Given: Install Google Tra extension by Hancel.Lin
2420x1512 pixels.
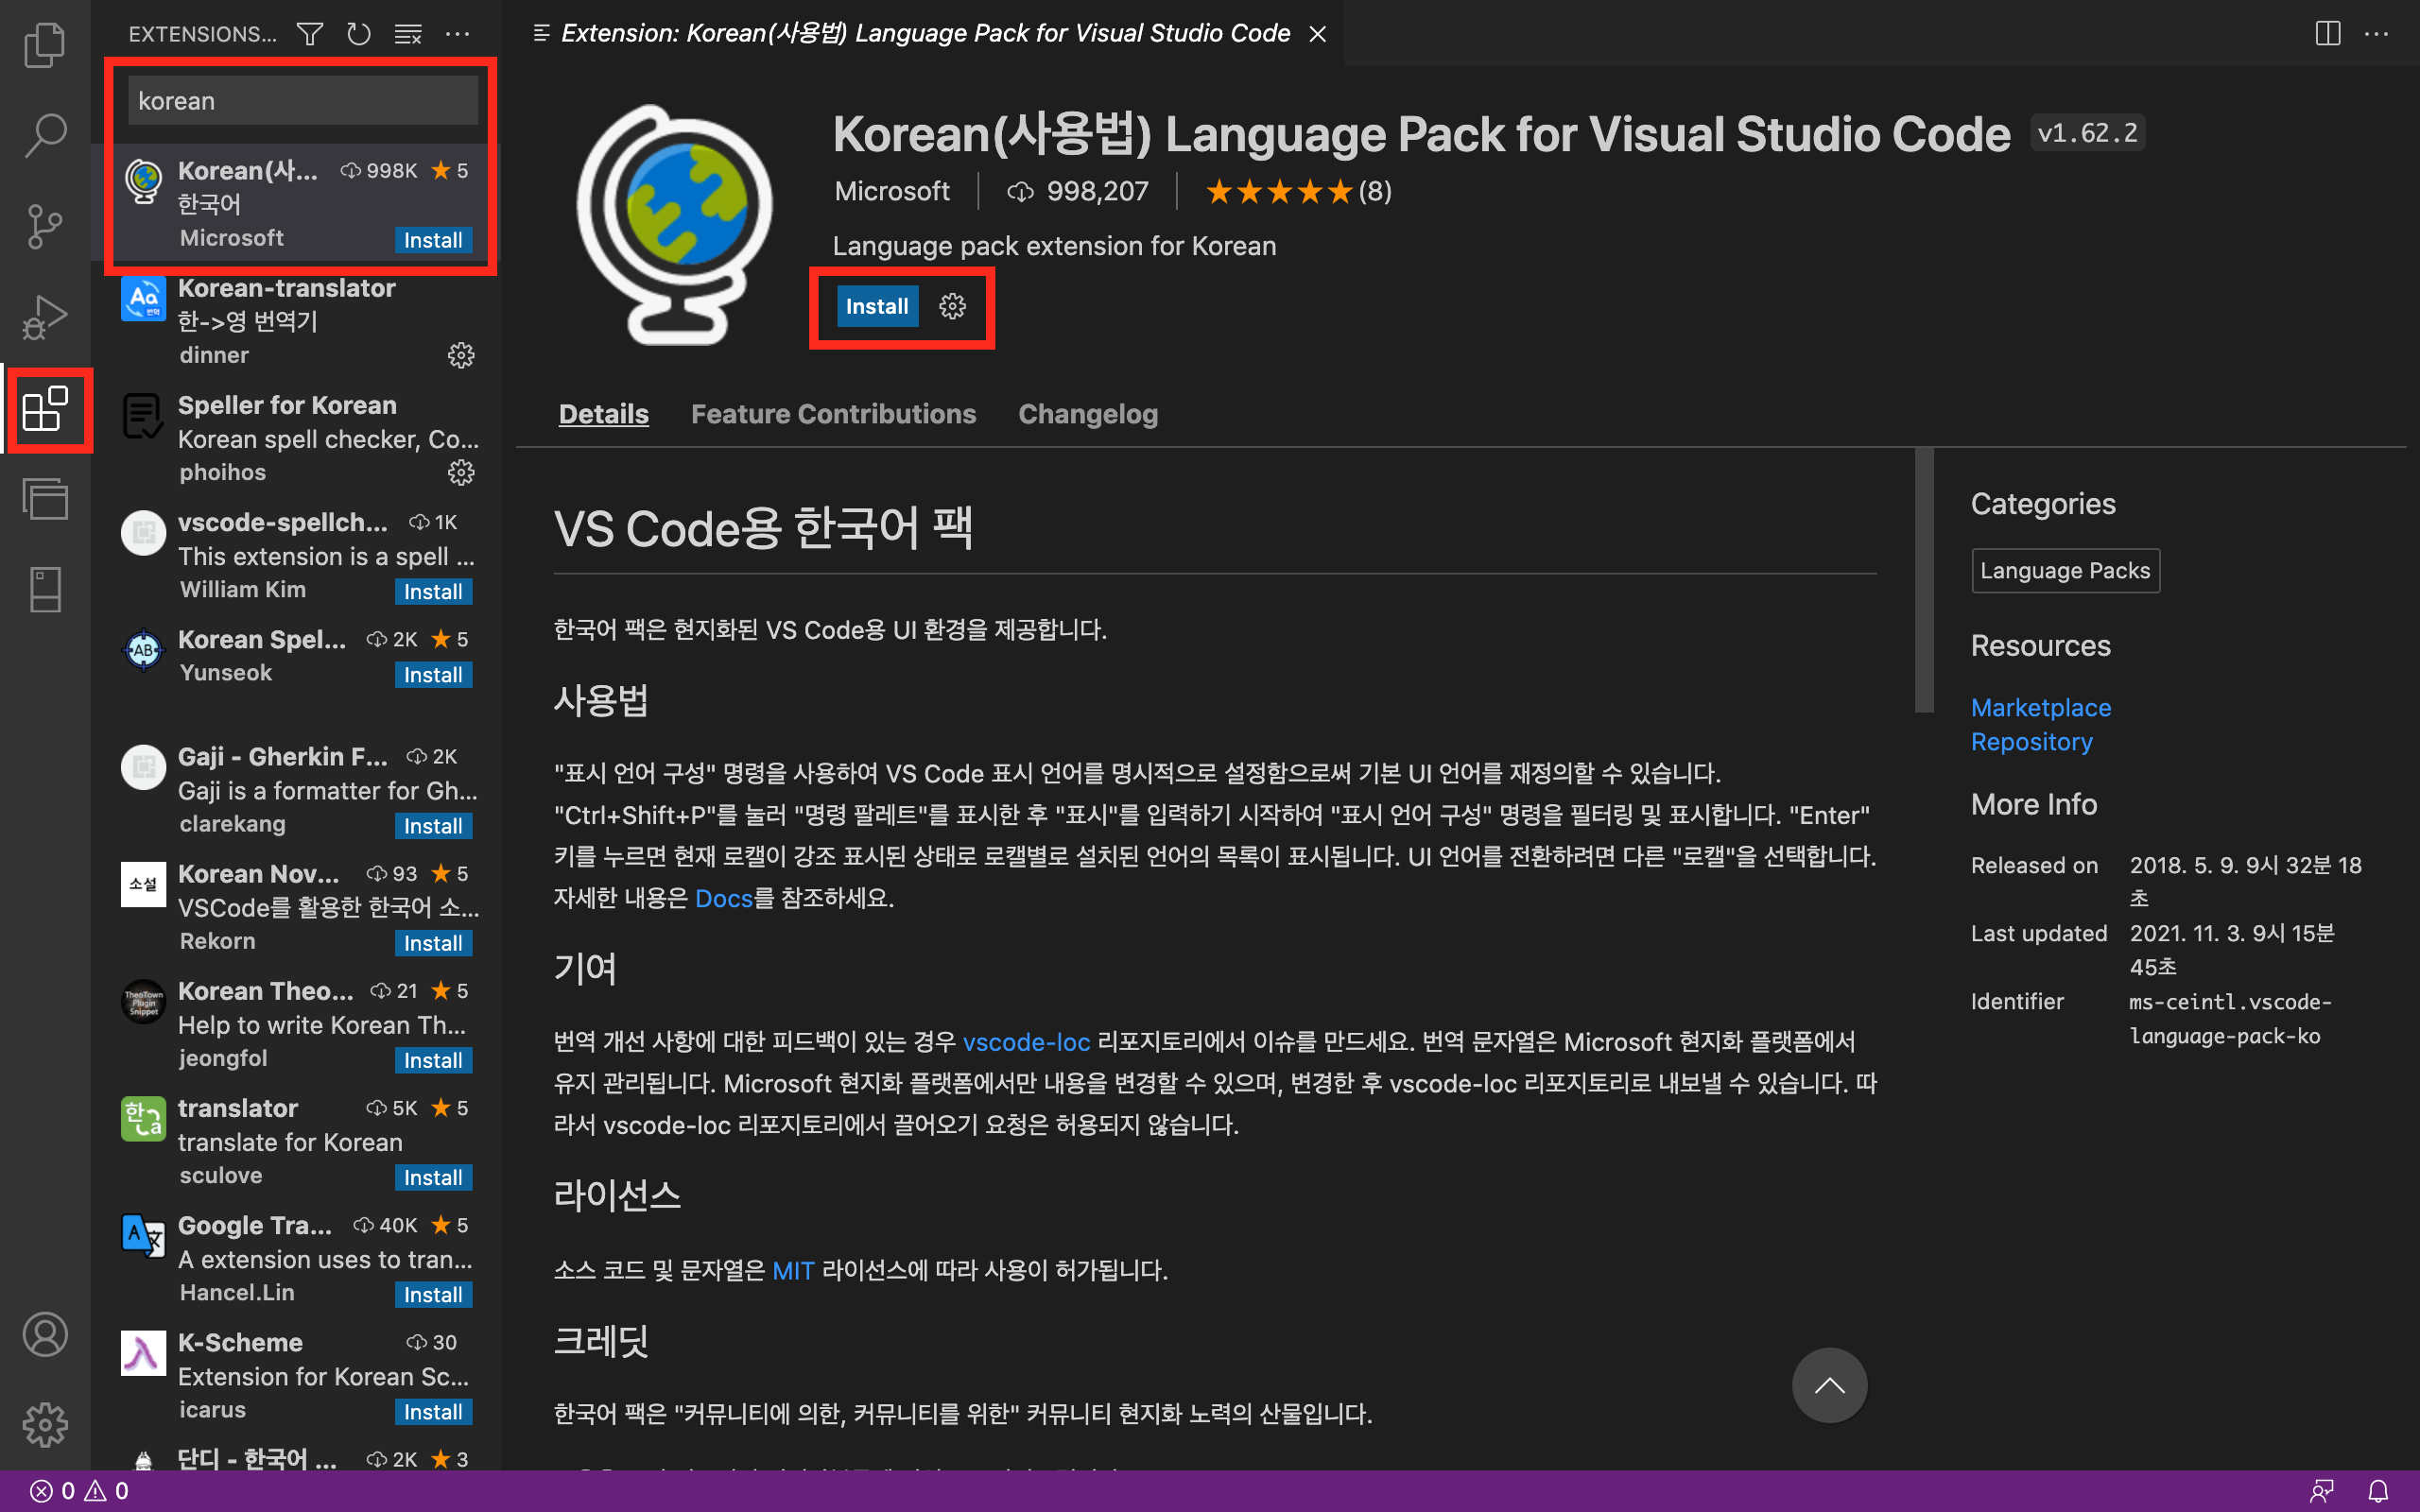Looking at the screenshot, I should click(433, 1294).
